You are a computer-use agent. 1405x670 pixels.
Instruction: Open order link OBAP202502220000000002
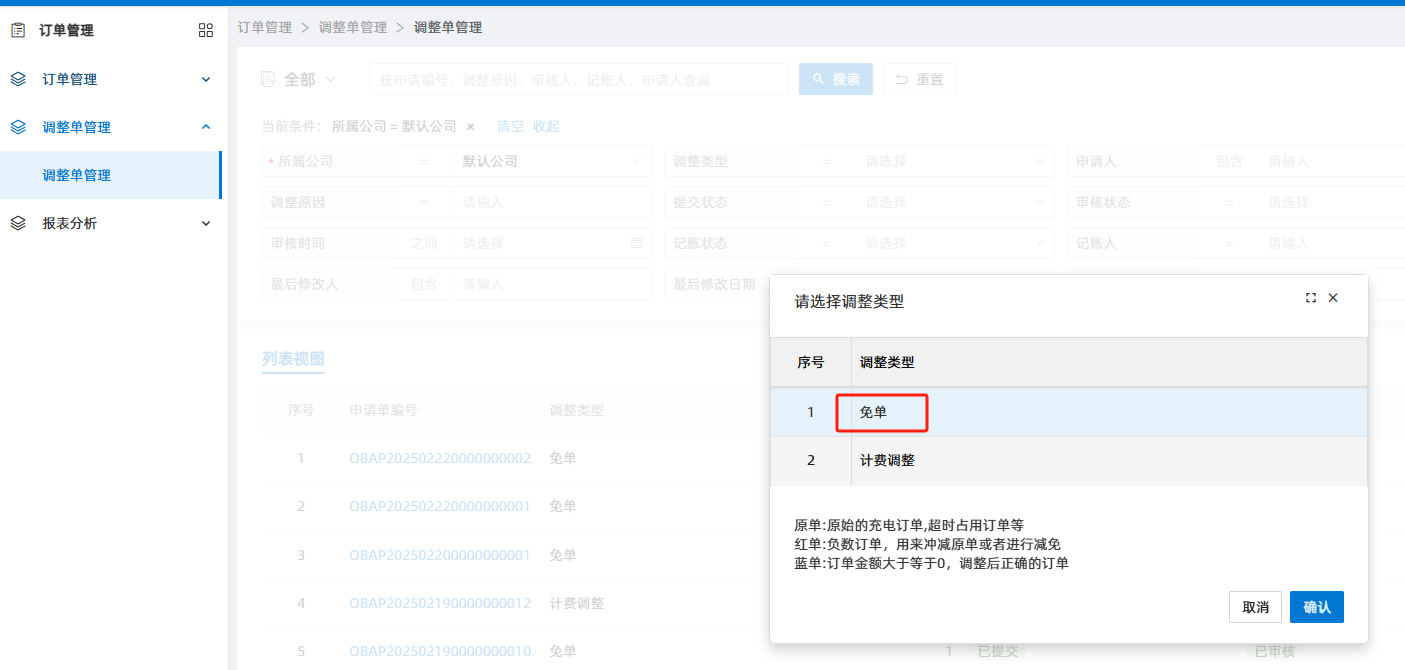tap(440, 458)
